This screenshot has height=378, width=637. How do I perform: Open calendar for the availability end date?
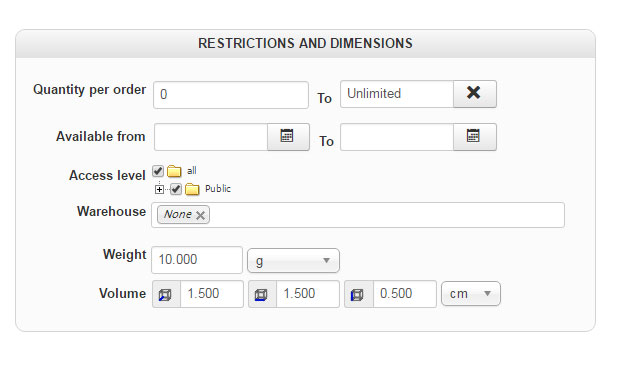pos(474,137)
